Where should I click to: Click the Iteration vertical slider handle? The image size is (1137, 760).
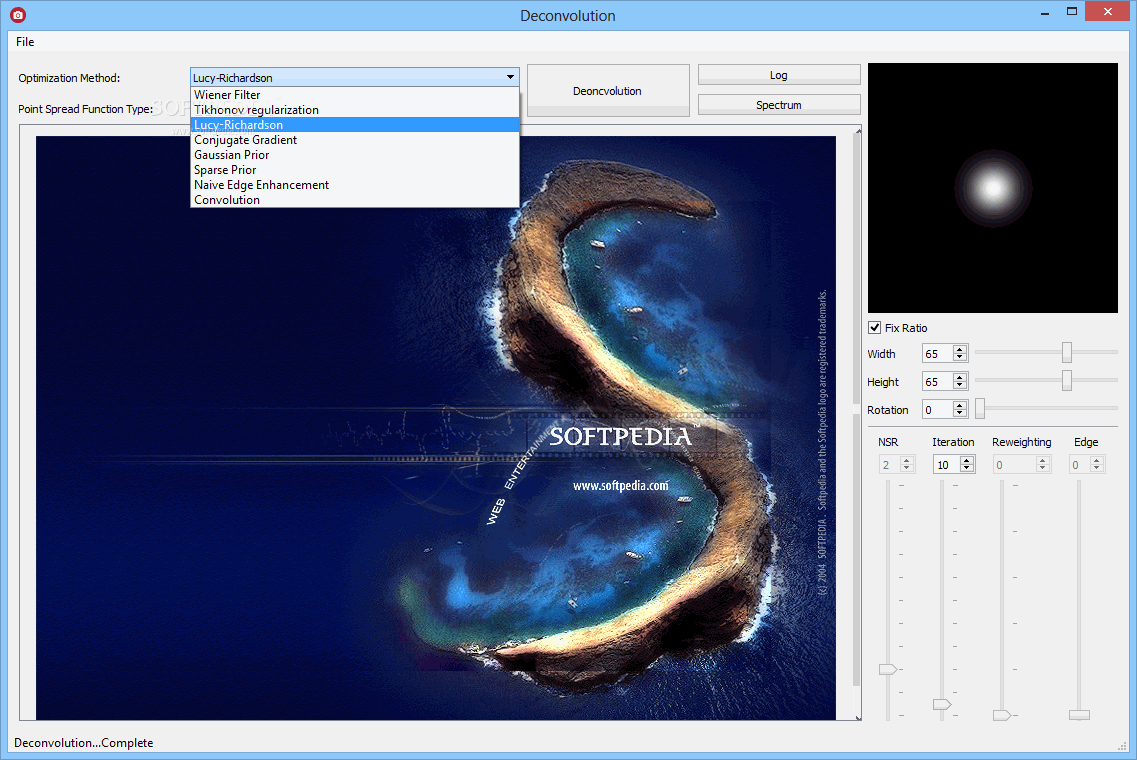coord(942,704)
